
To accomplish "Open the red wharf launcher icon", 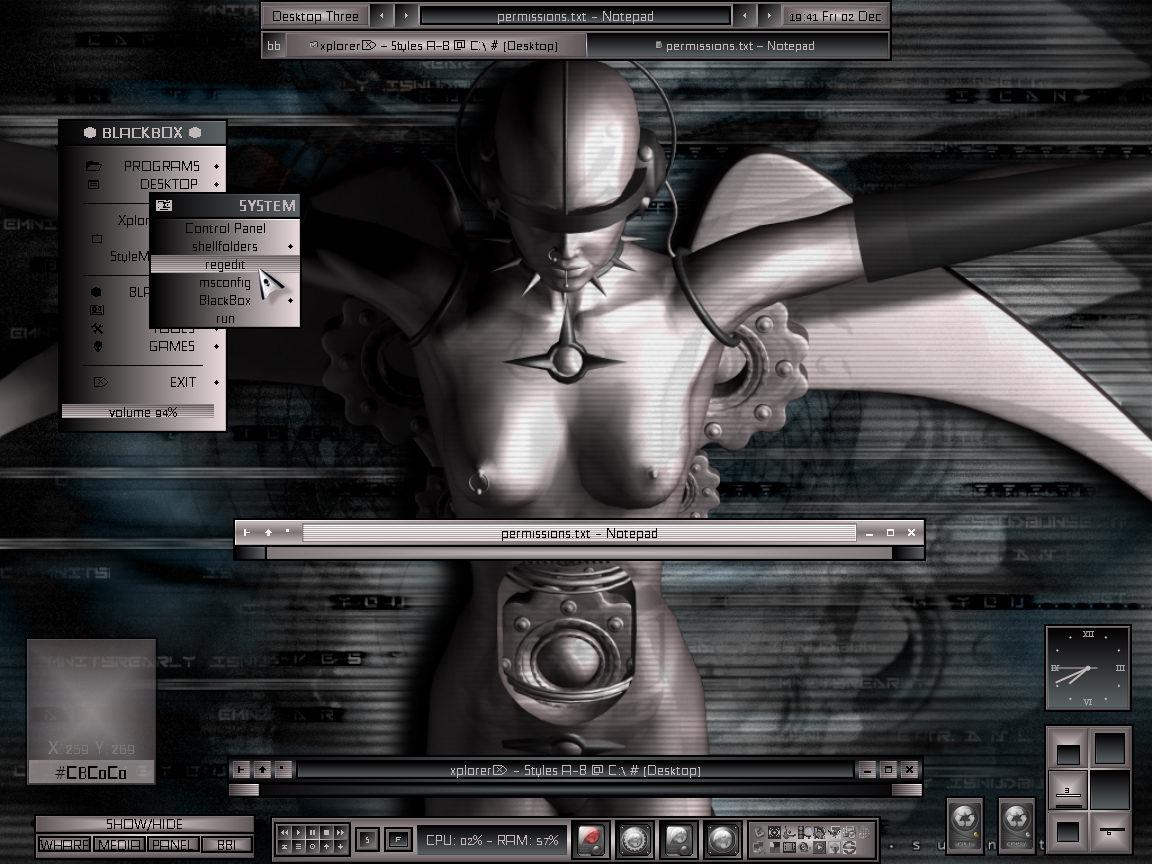I will pos(591,839).
